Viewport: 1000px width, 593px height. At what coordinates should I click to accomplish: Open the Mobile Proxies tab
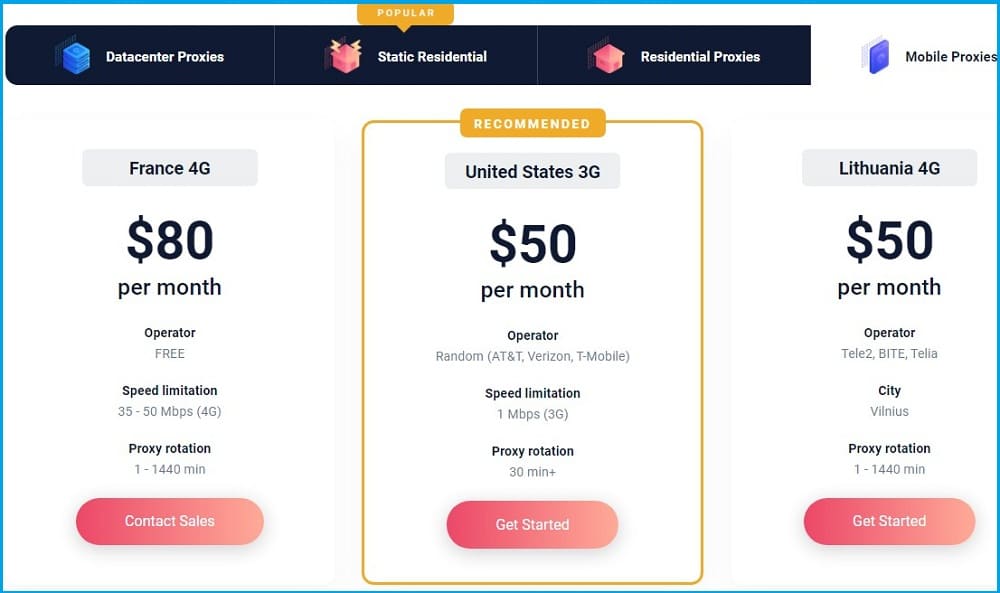tap(928, 55)
